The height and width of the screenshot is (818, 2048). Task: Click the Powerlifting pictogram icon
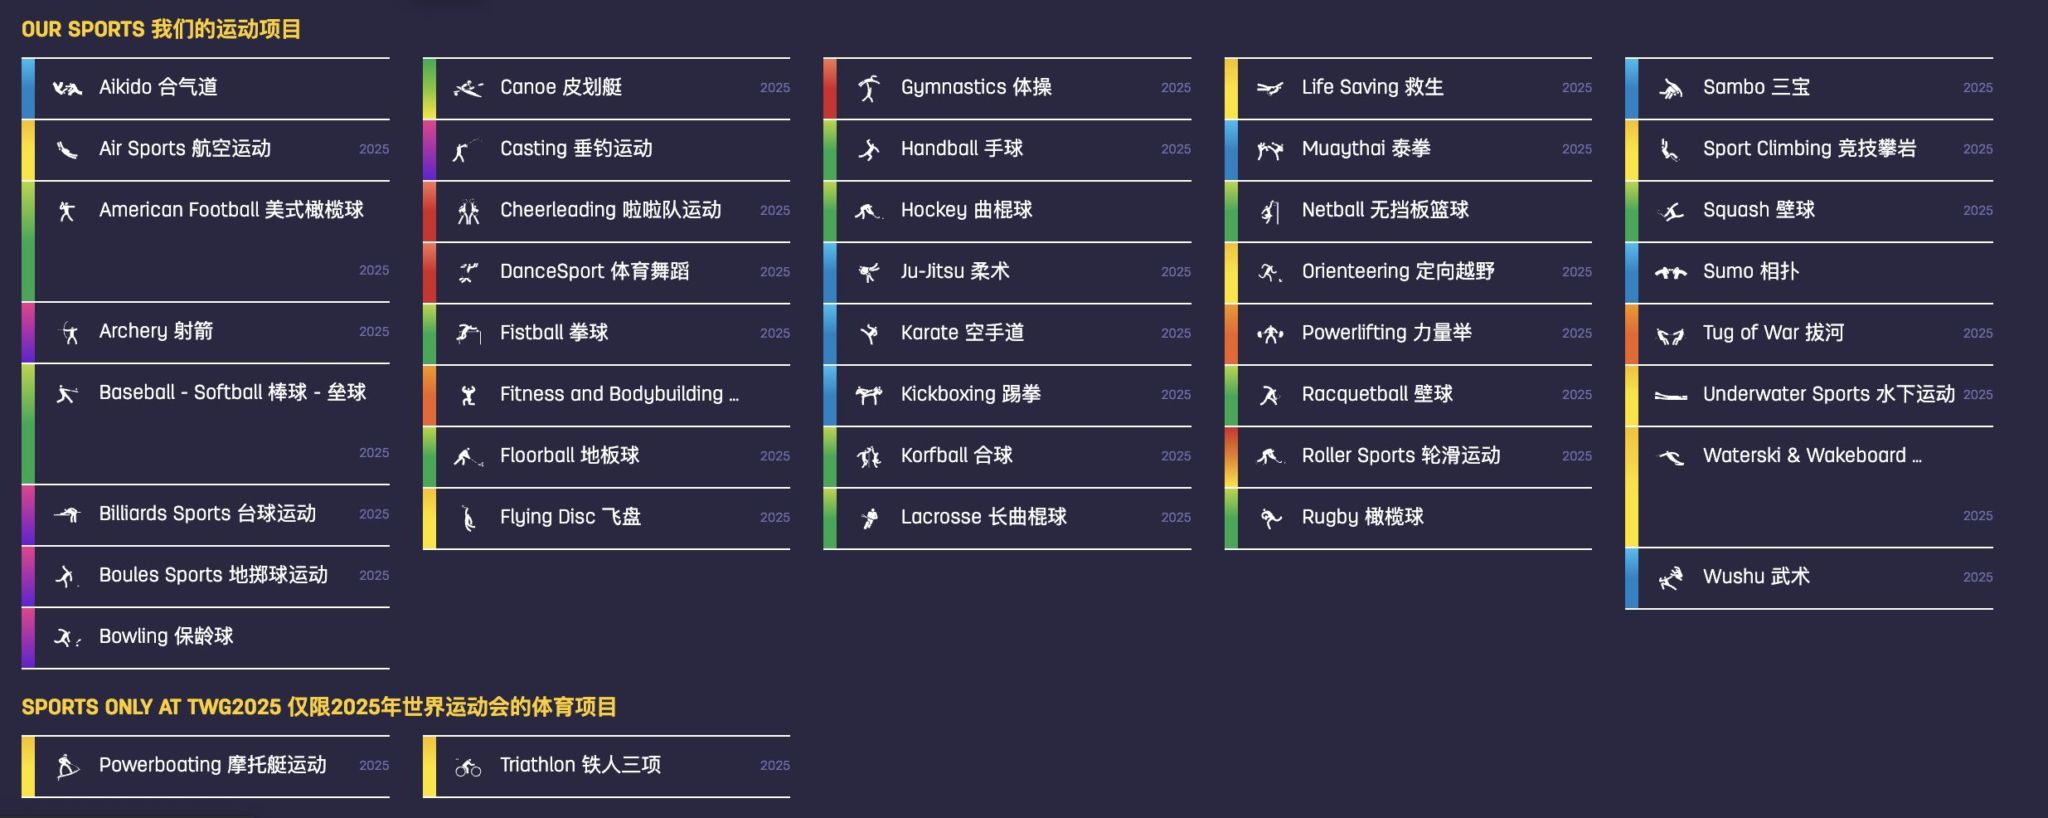(1270, 334)
